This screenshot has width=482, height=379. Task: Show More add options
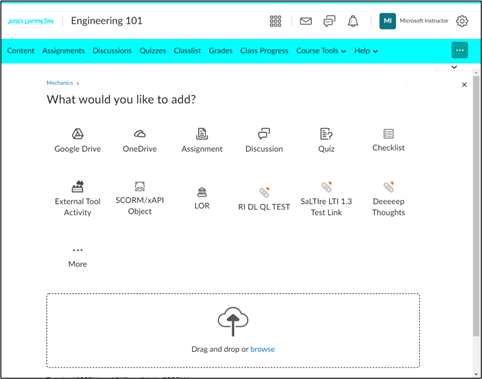tap(78, 258)
